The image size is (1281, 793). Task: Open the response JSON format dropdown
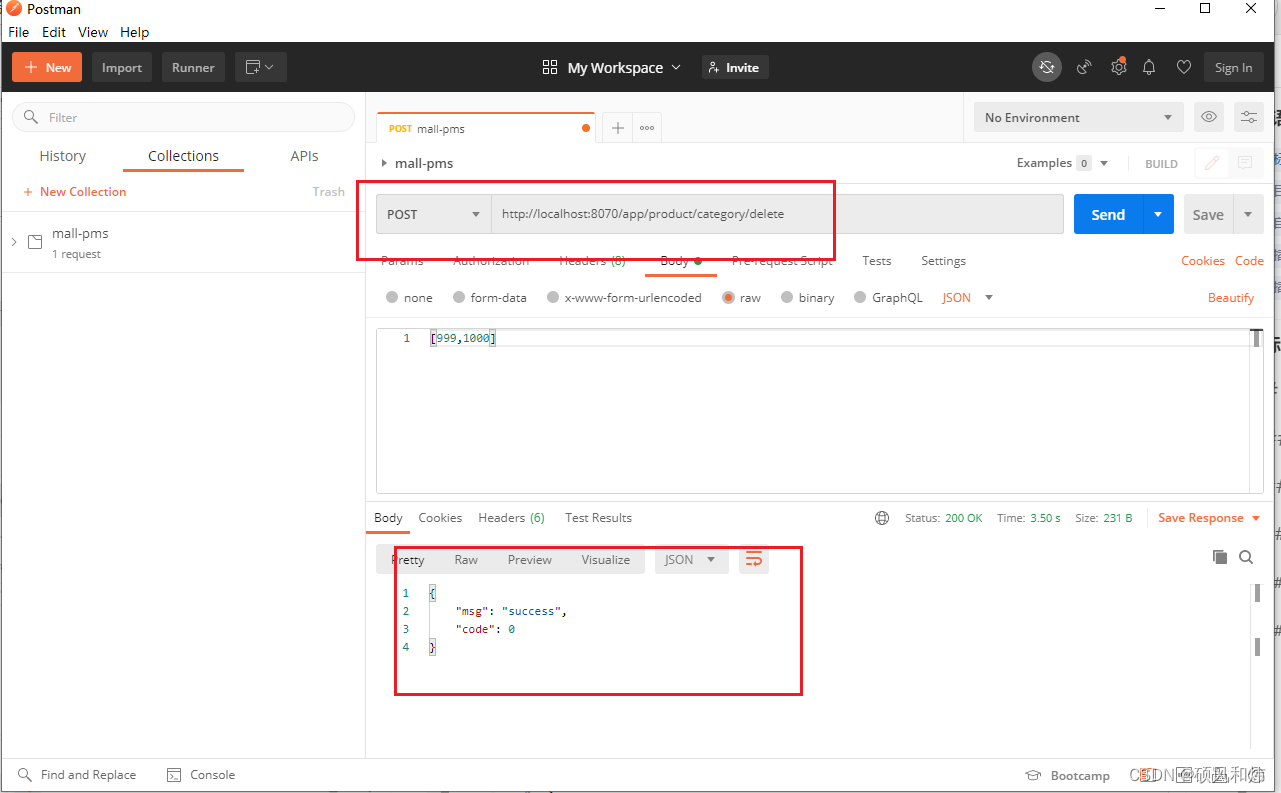691,559
